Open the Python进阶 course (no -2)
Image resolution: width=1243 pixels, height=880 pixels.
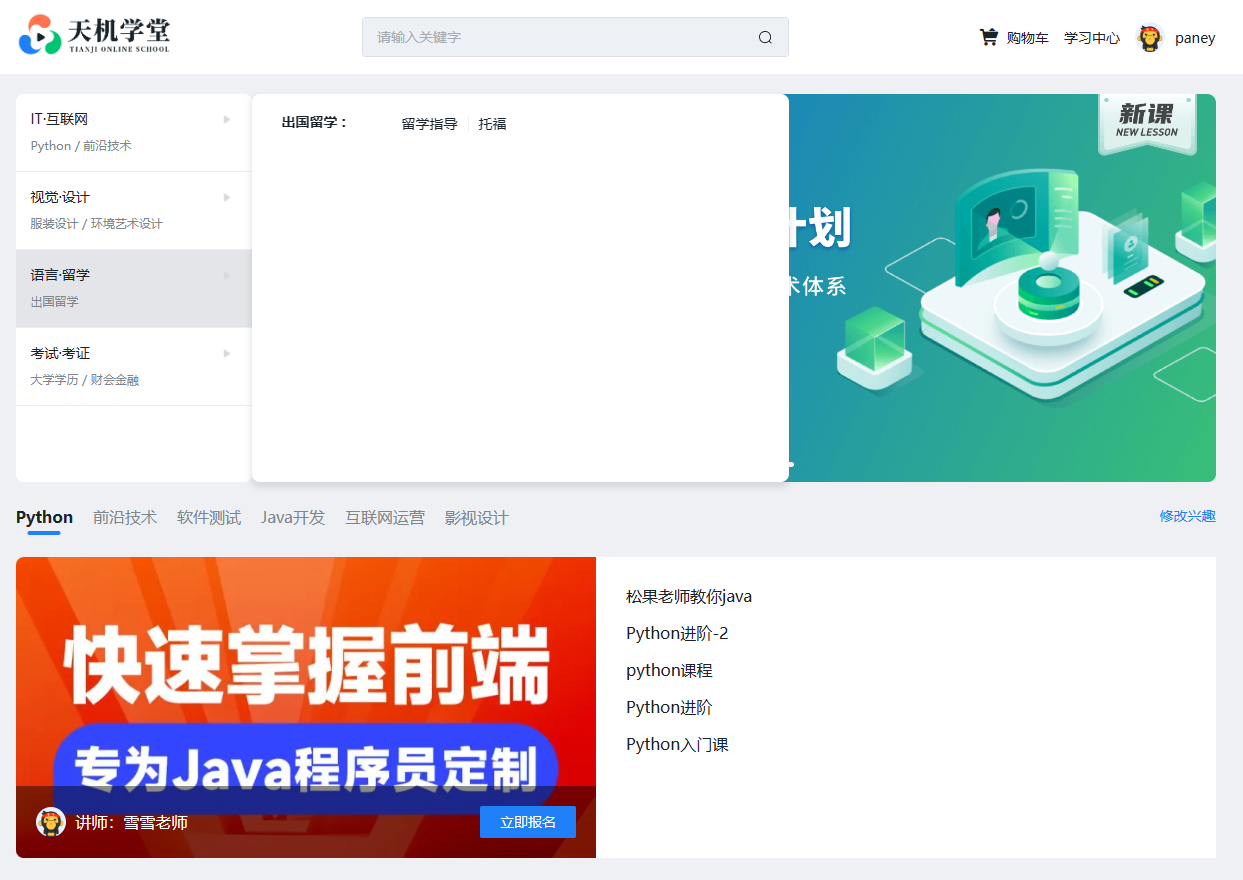669,707
